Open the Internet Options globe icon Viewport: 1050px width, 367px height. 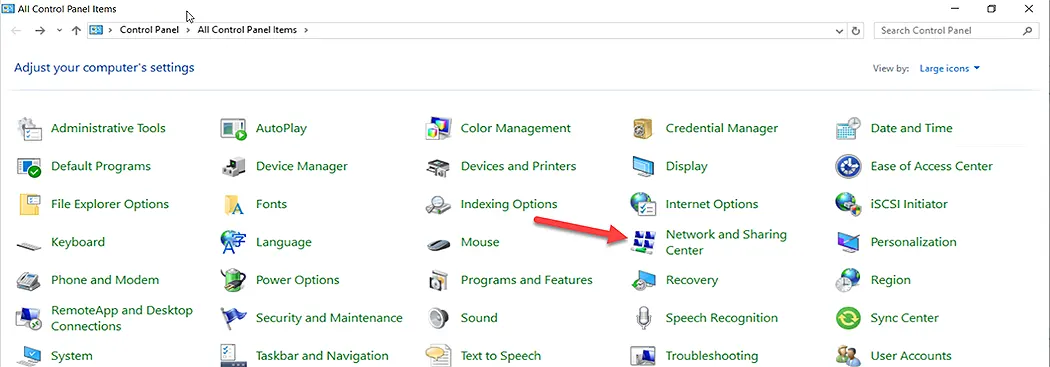coord(643,204)
